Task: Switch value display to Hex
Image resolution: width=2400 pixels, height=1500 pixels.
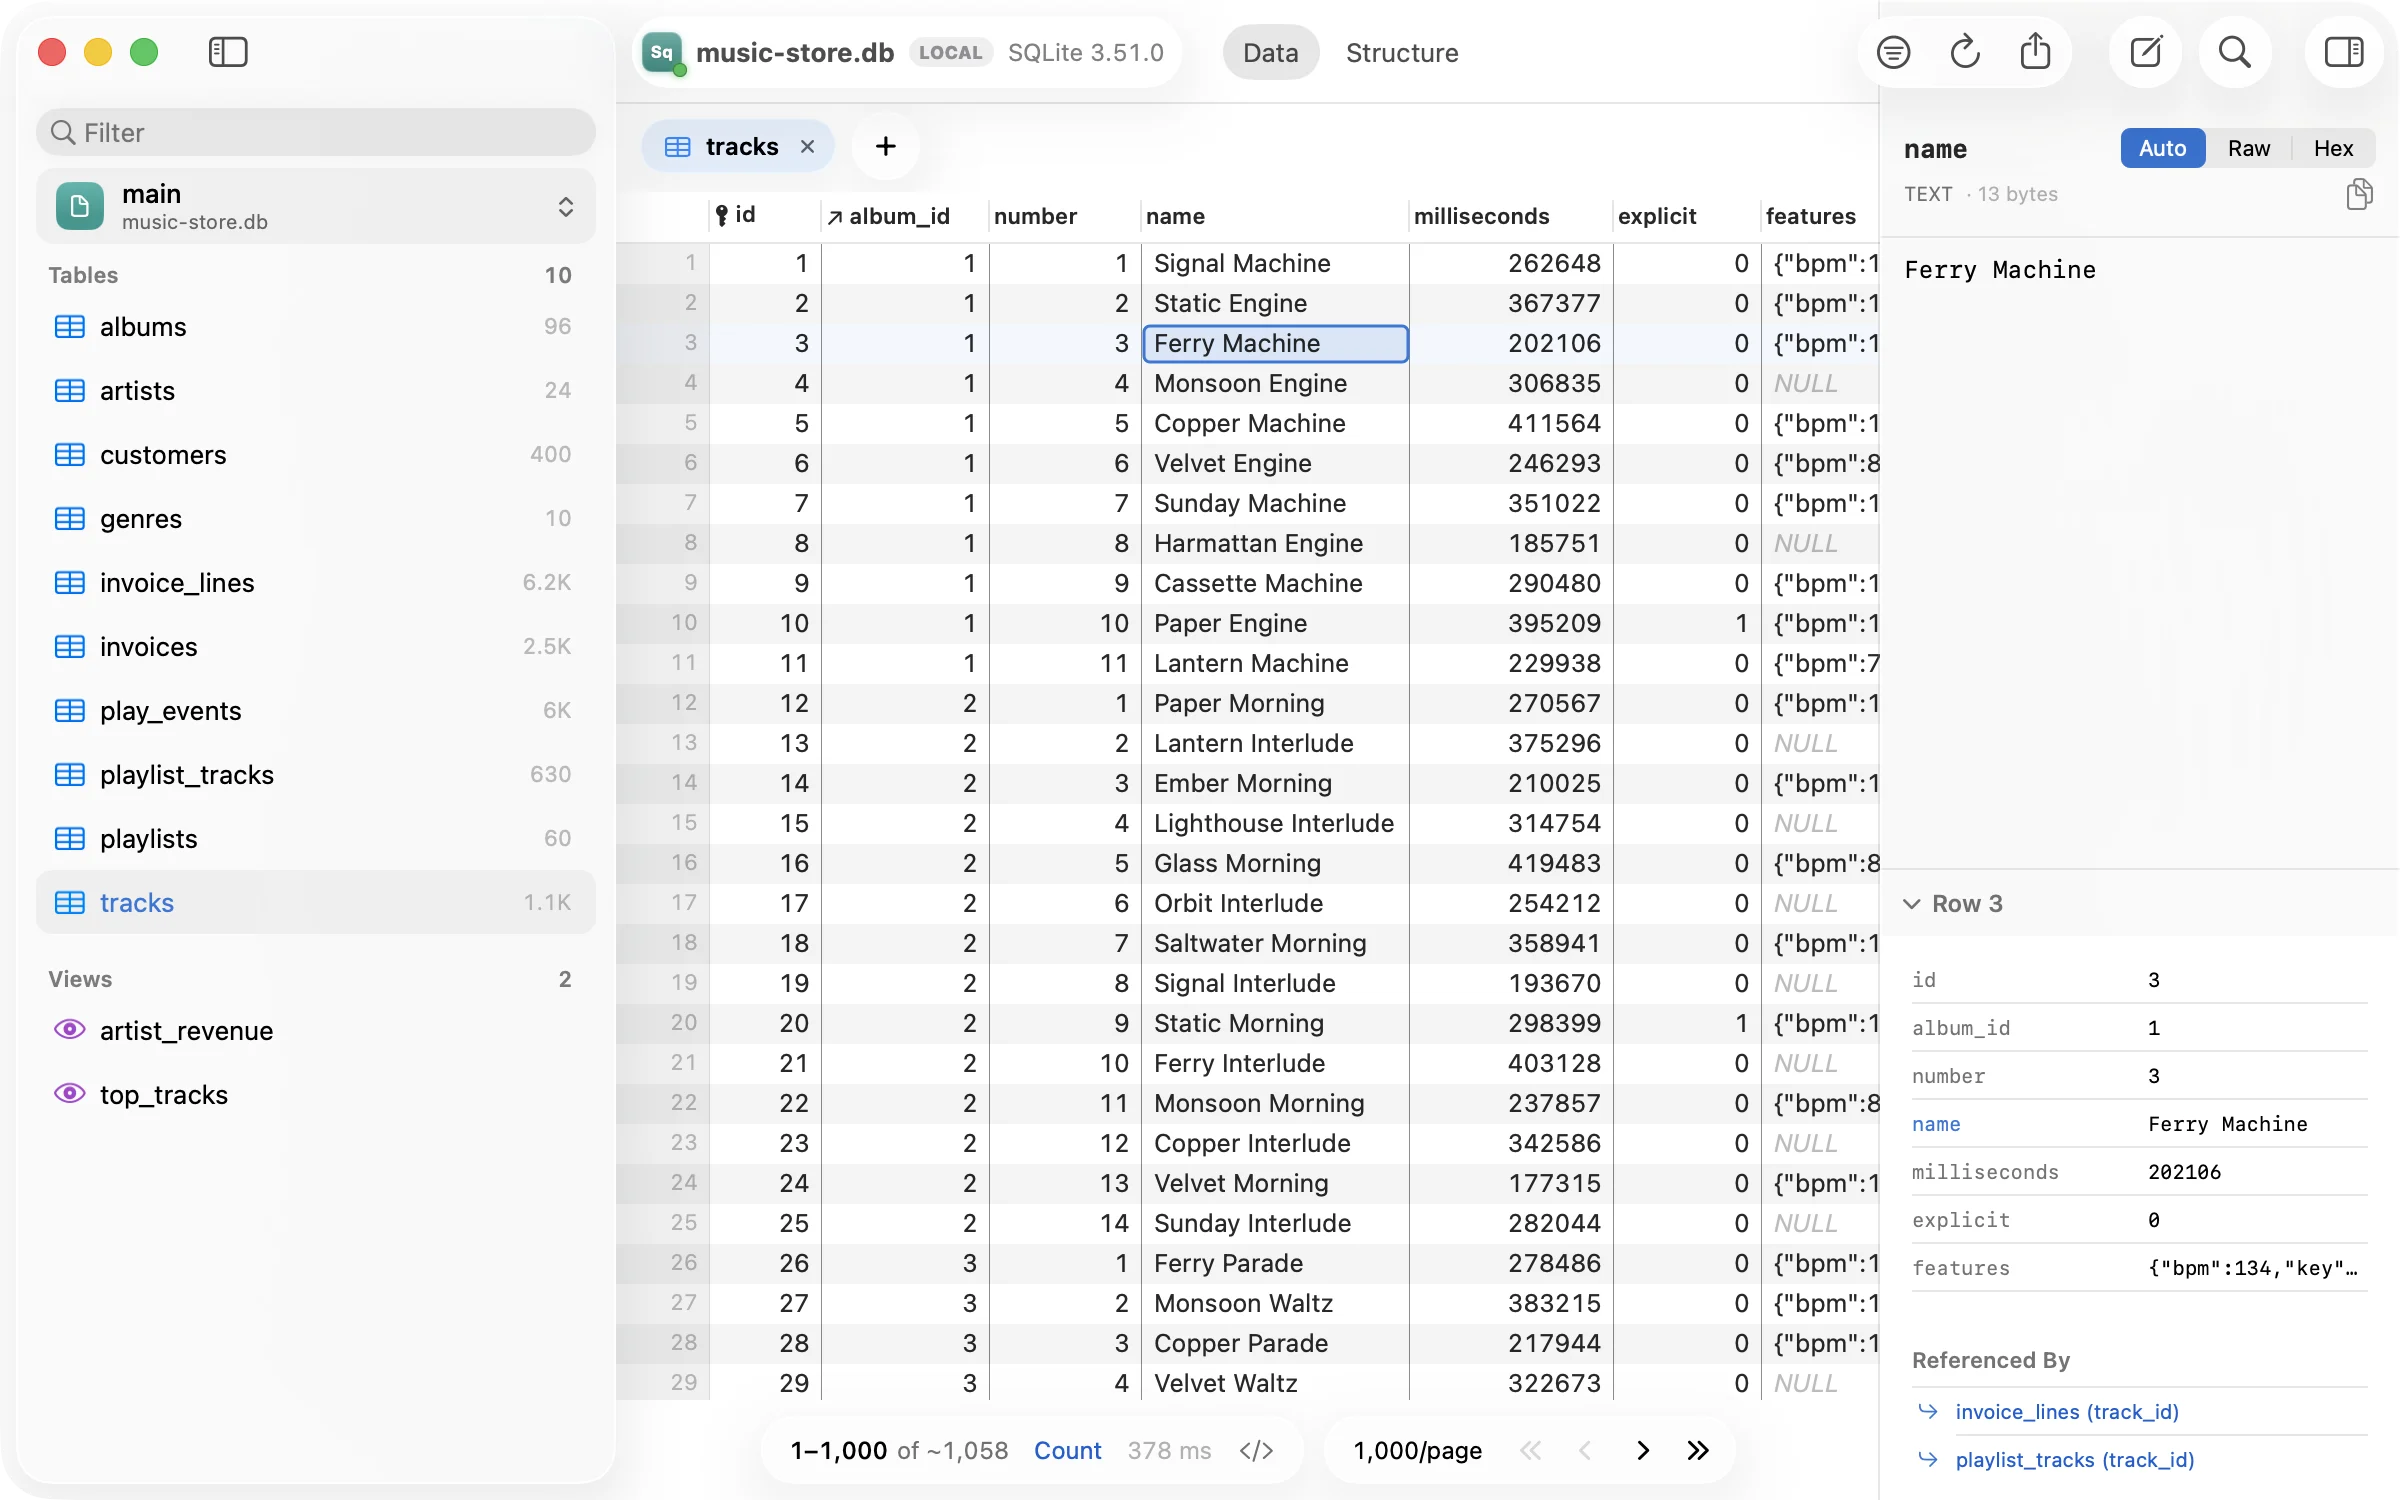Action: click(2333, 148)
